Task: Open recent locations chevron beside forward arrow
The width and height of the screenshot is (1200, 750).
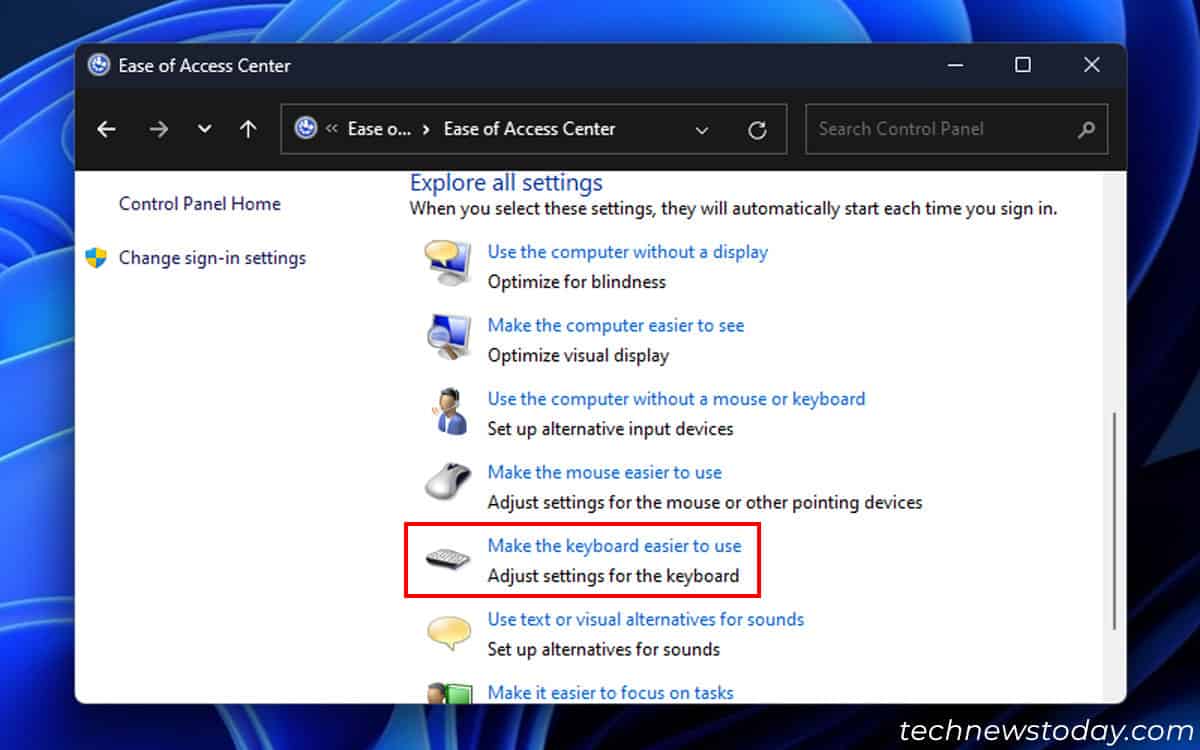Action: coord(205,130)
